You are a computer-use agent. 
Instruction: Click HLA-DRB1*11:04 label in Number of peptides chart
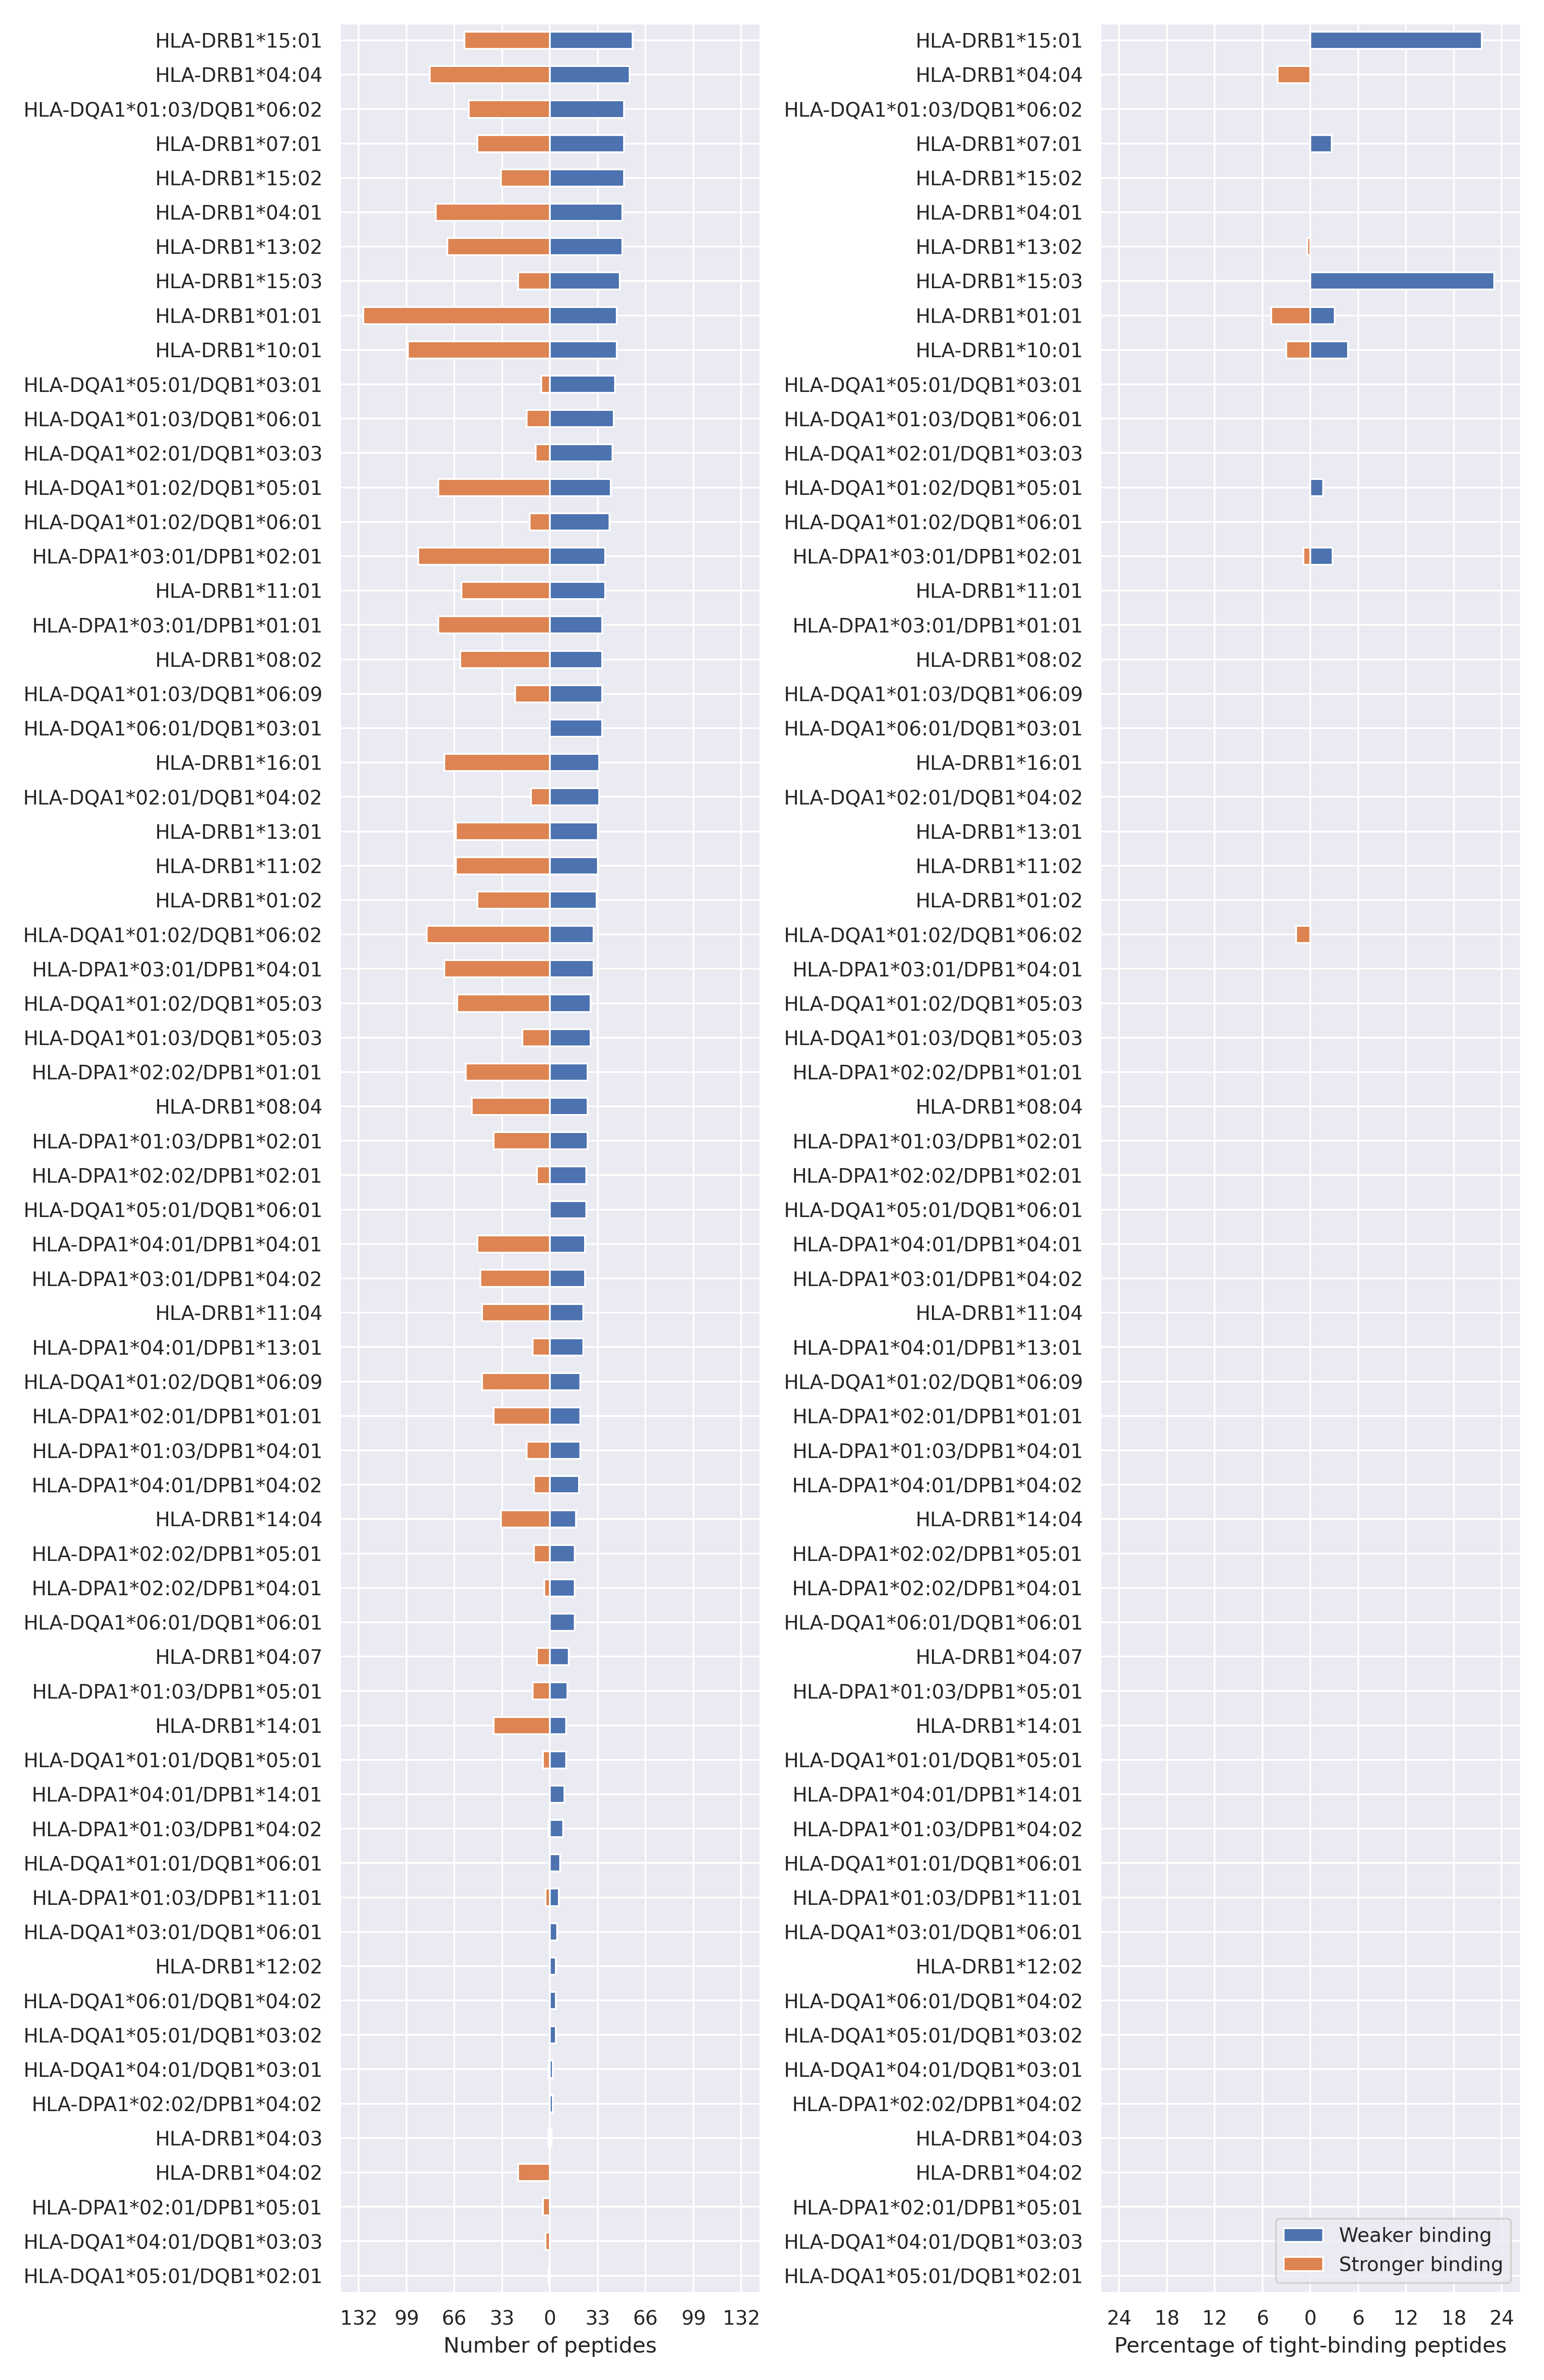238,1313
